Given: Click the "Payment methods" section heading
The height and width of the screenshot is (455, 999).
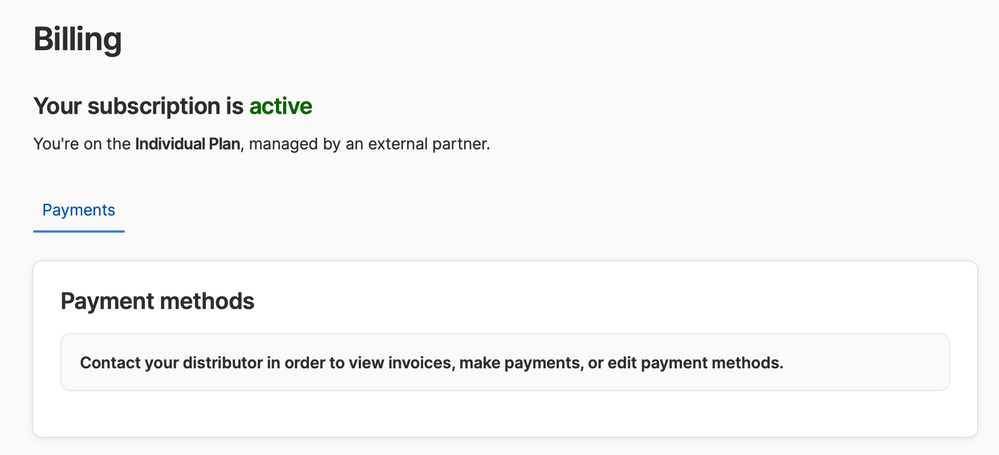Looking at the screenshot, I should point(157,301).
